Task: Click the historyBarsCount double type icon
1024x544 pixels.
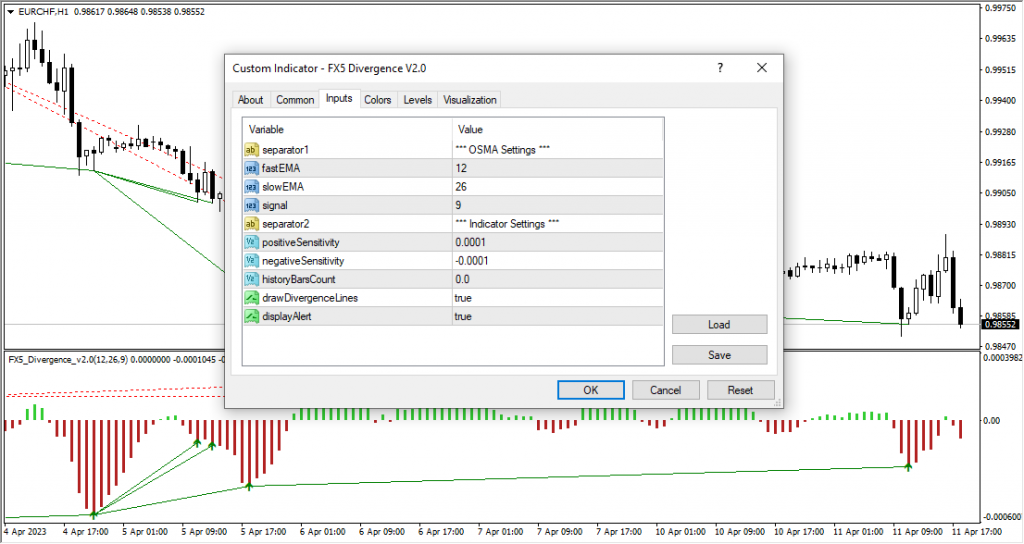Action: 252,279
